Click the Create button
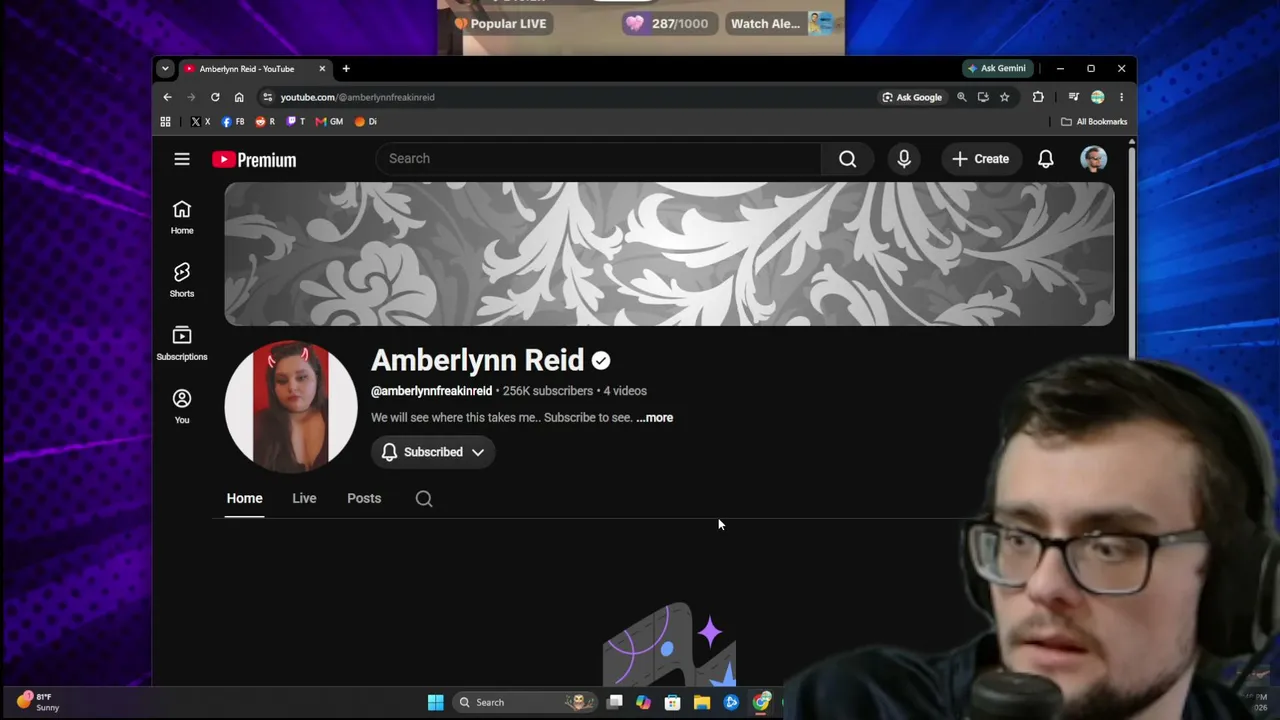This screenshot has height=720, width=1280. coord(980,159)
